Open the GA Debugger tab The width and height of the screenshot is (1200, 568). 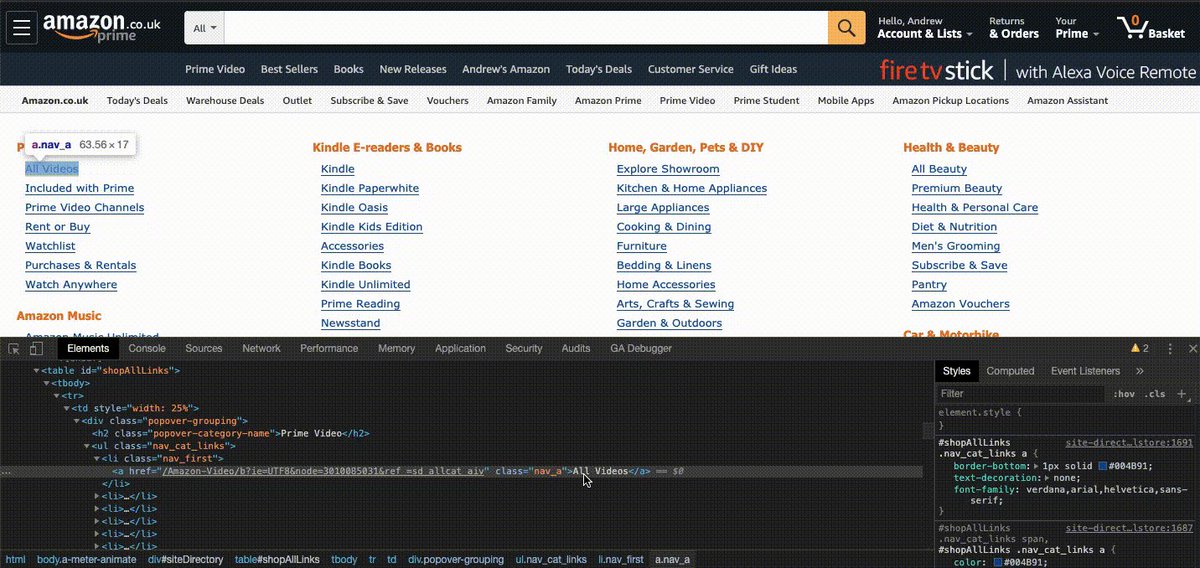click(641, 348)
